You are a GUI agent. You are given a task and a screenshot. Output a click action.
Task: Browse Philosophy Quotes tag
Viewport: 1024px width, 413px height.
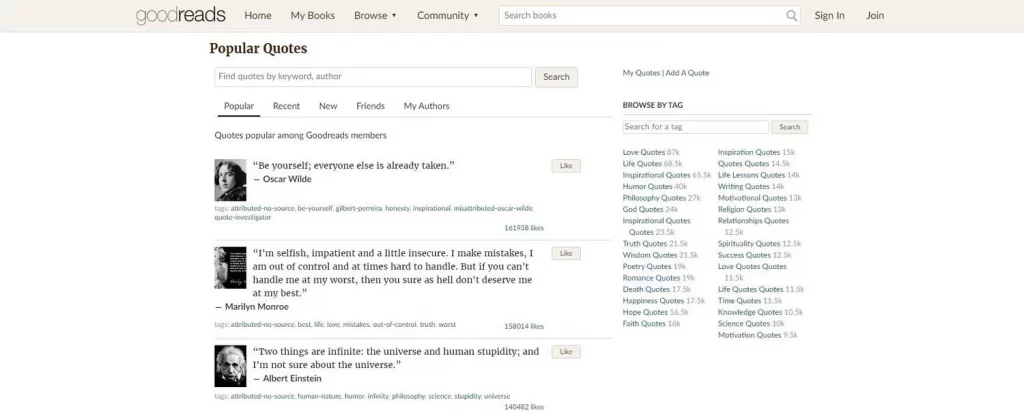(x=654, y=198)
